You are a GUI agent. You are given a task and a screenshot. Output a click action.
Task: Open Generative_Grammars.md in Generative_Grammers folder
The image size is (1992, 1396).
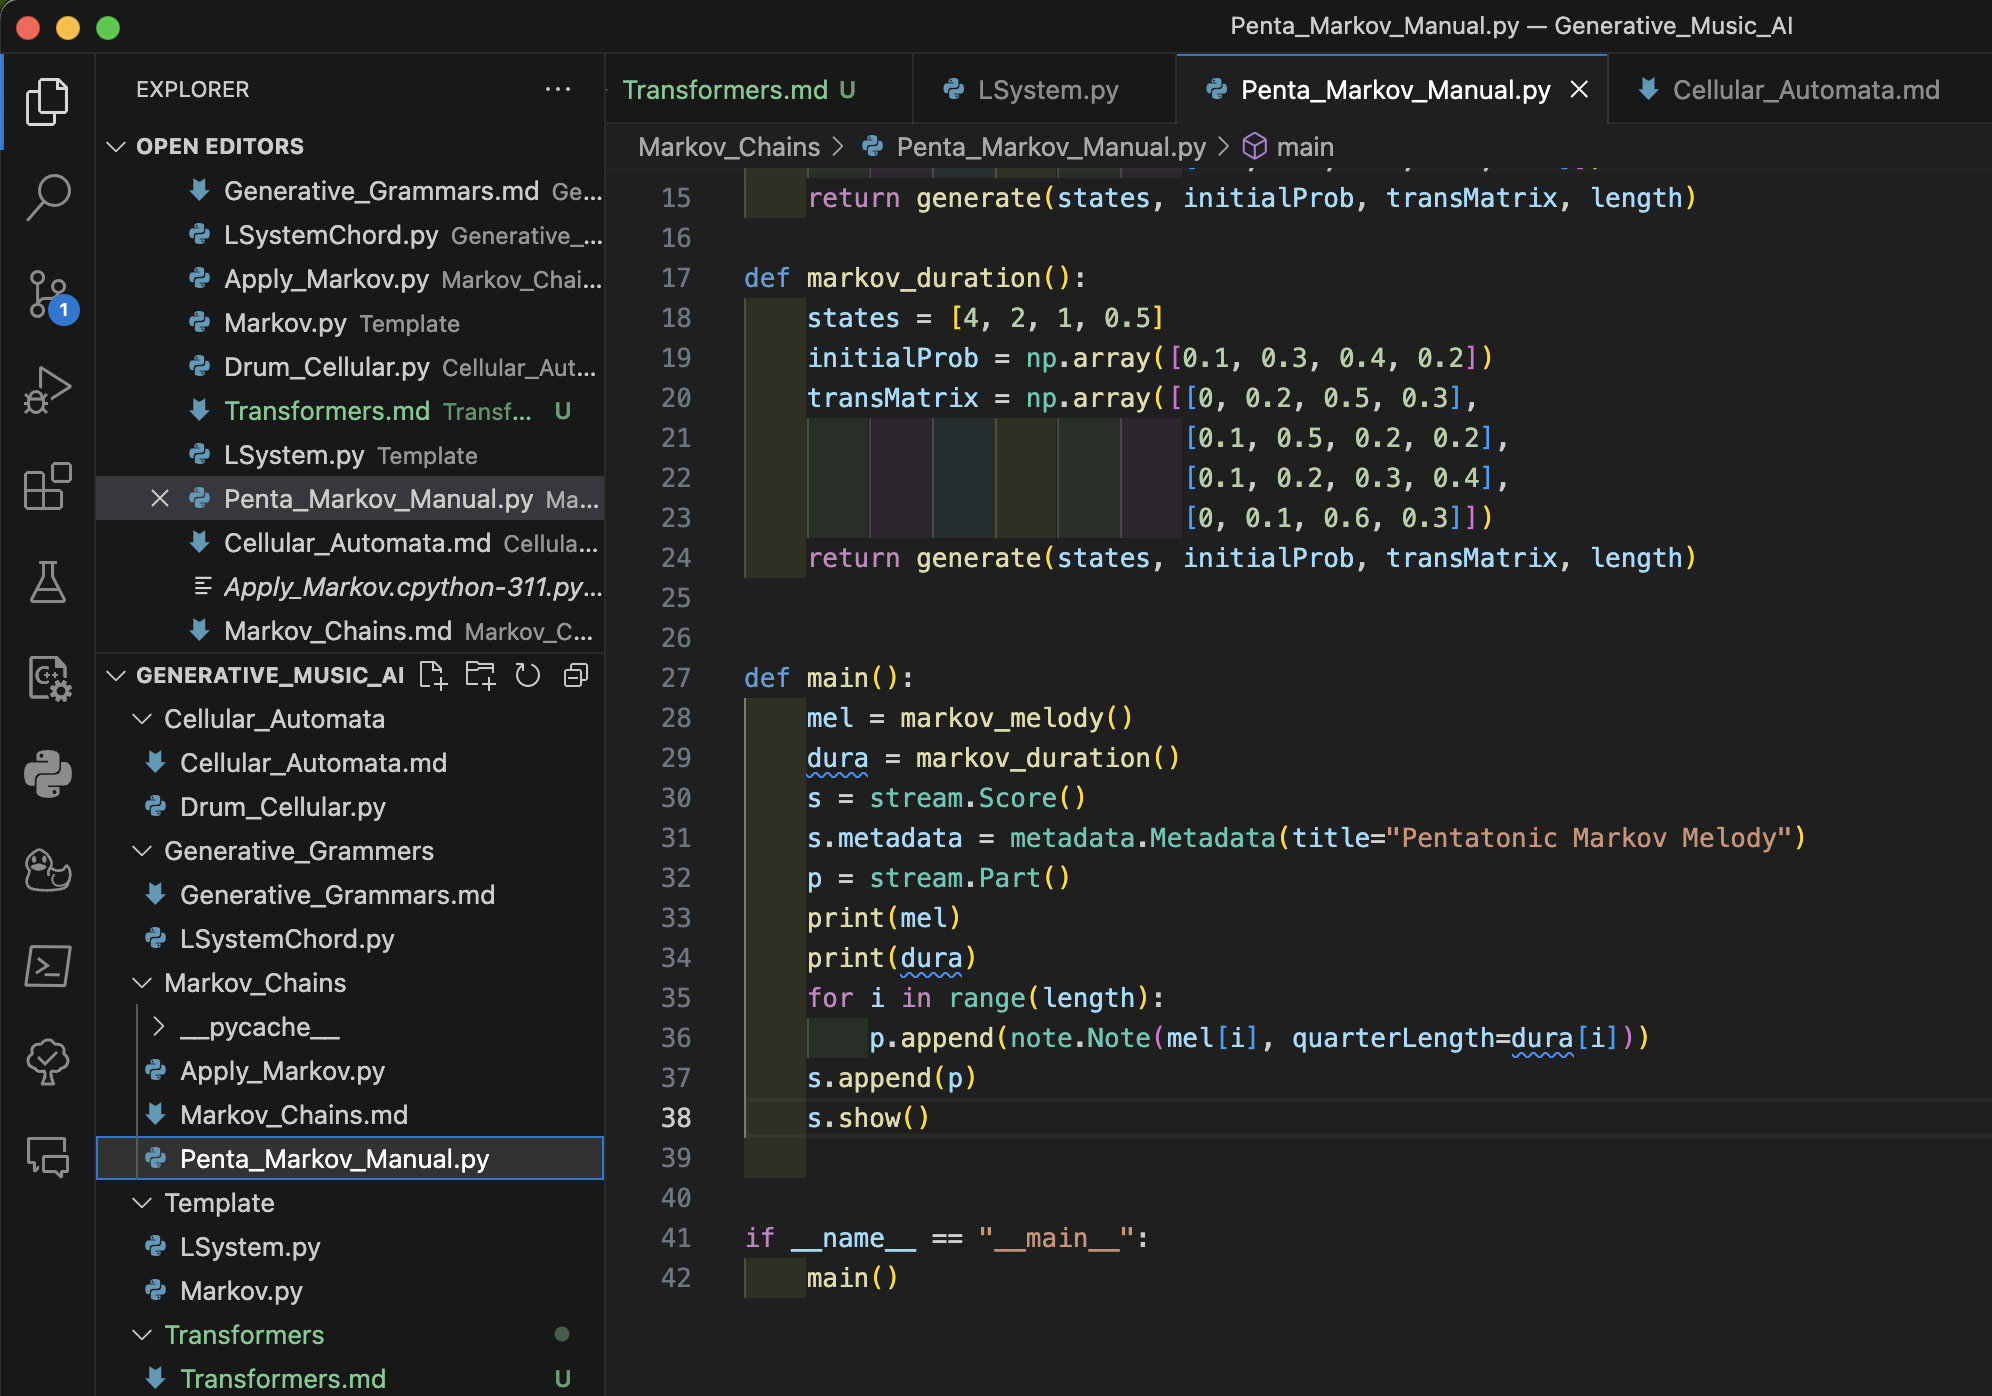click(x=350, y=894)
